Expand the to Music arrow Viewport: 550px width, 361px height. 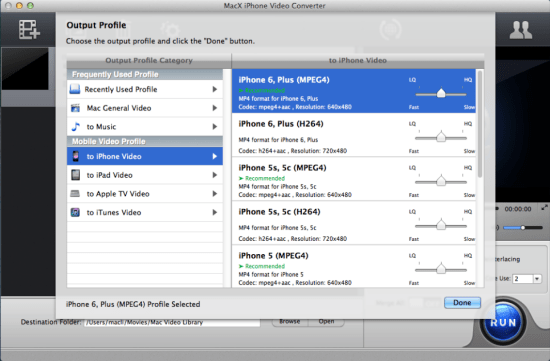[x=215, y=126]
